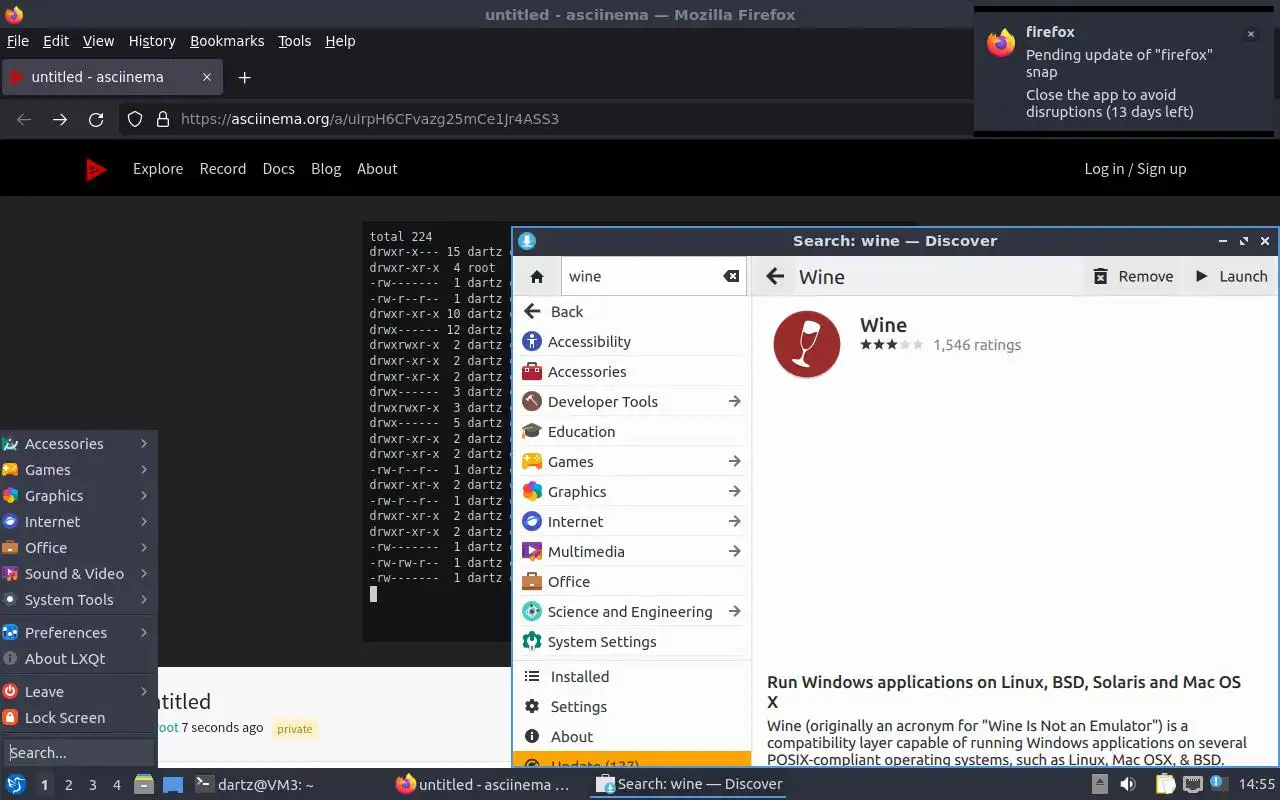The width and height of the screenshot is (1280, 800).
Task: Clear the wine search text in Discover
Action: pyautogui.click(x=731, y=277)
